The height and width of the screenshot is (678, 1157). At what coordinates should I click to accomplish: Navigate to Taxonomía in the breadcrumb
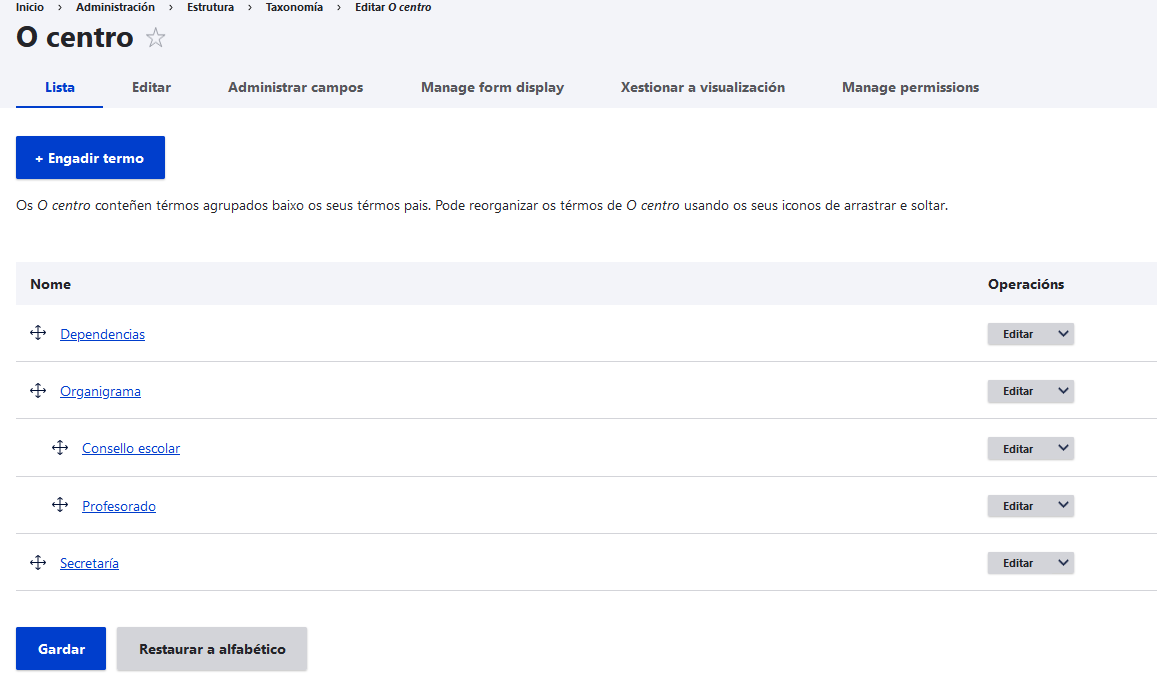(x=294, y=7)
